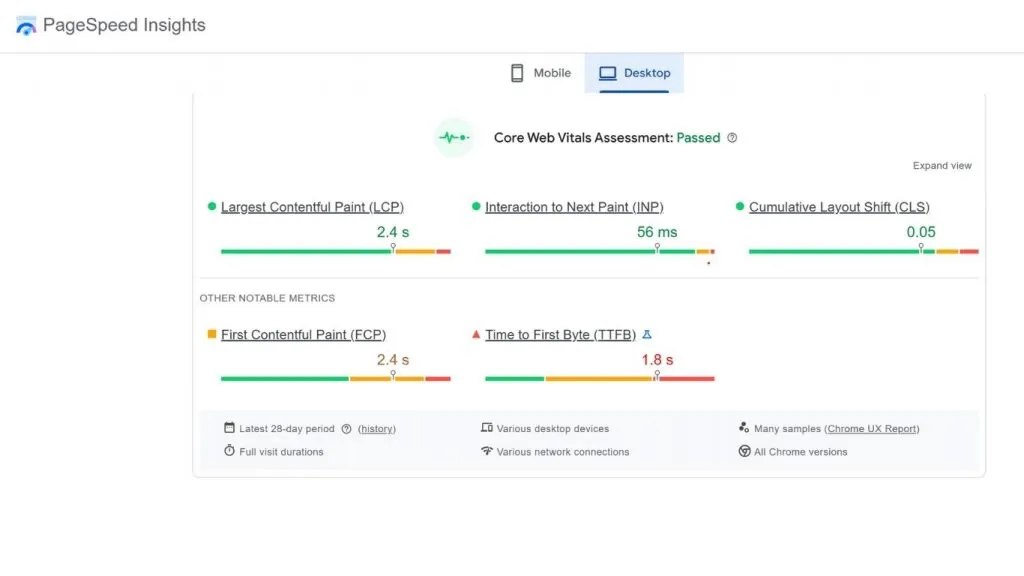
Task: Click green status dot next to CLS
Action: click(740, 206)
